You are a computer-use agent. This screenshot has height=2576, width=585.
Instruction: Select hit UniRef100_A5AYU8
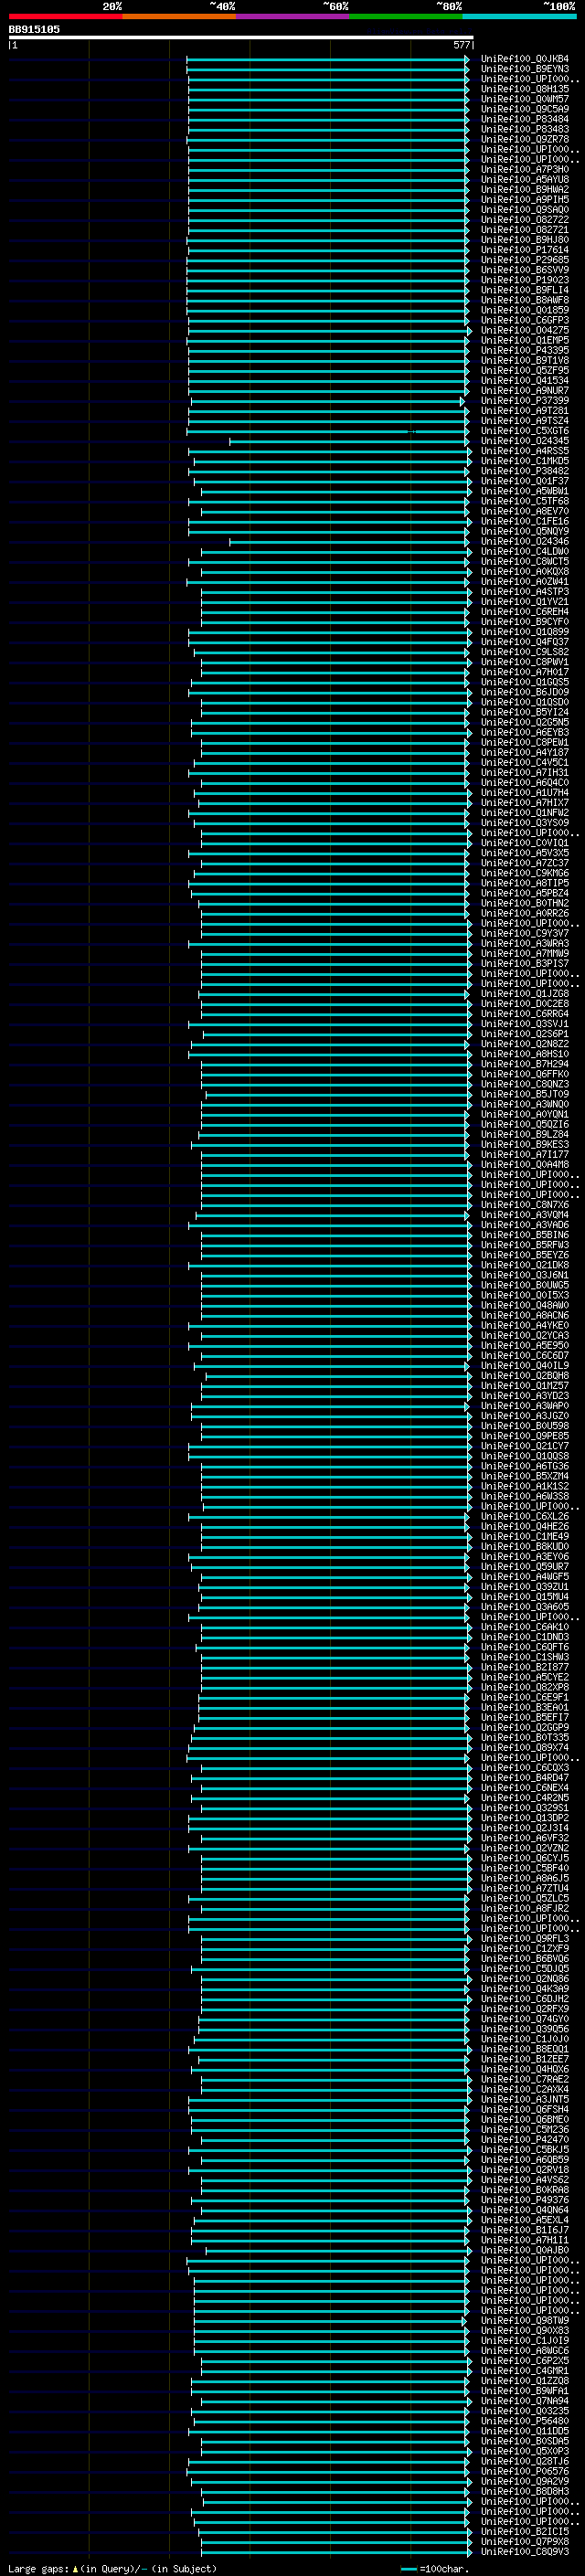525,180
